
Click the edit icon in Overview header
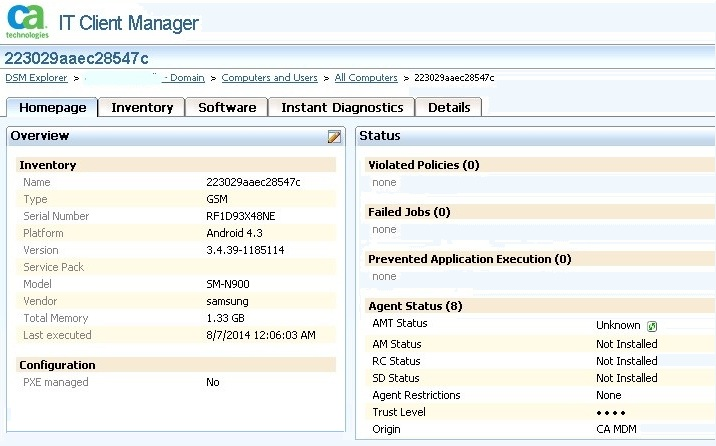click(334, 137)
